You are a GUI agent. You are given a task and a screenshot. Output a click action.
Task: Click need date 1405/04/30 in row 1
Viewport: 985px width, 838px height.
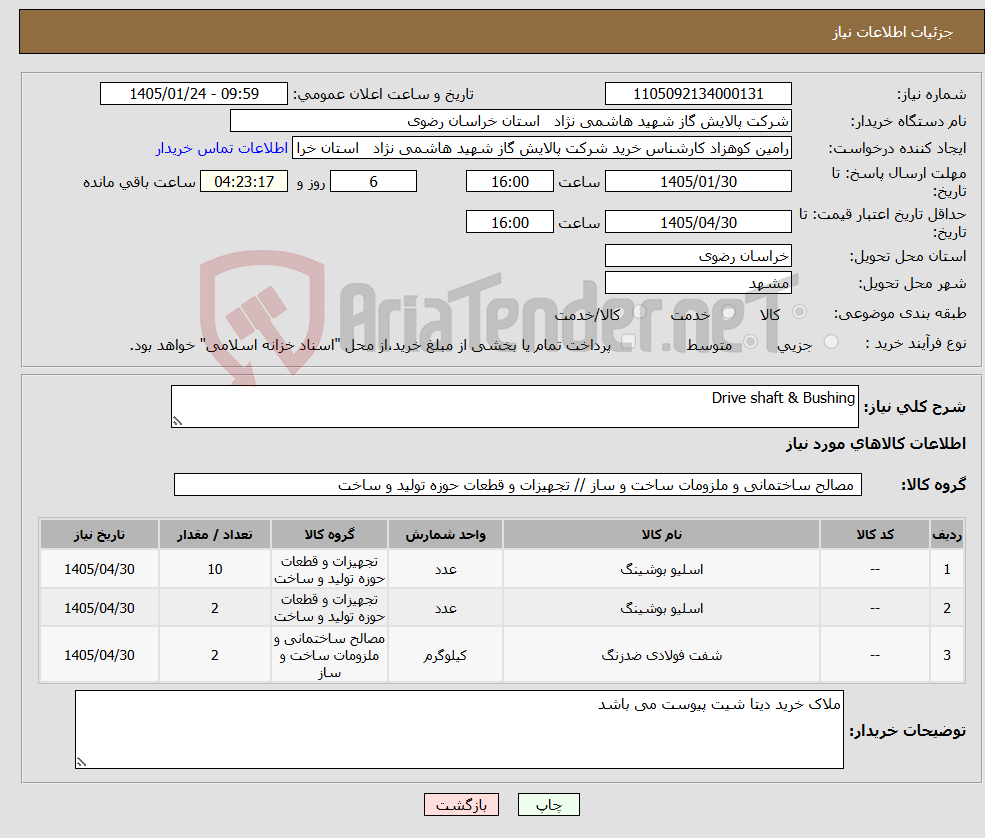tap(99, 569)
